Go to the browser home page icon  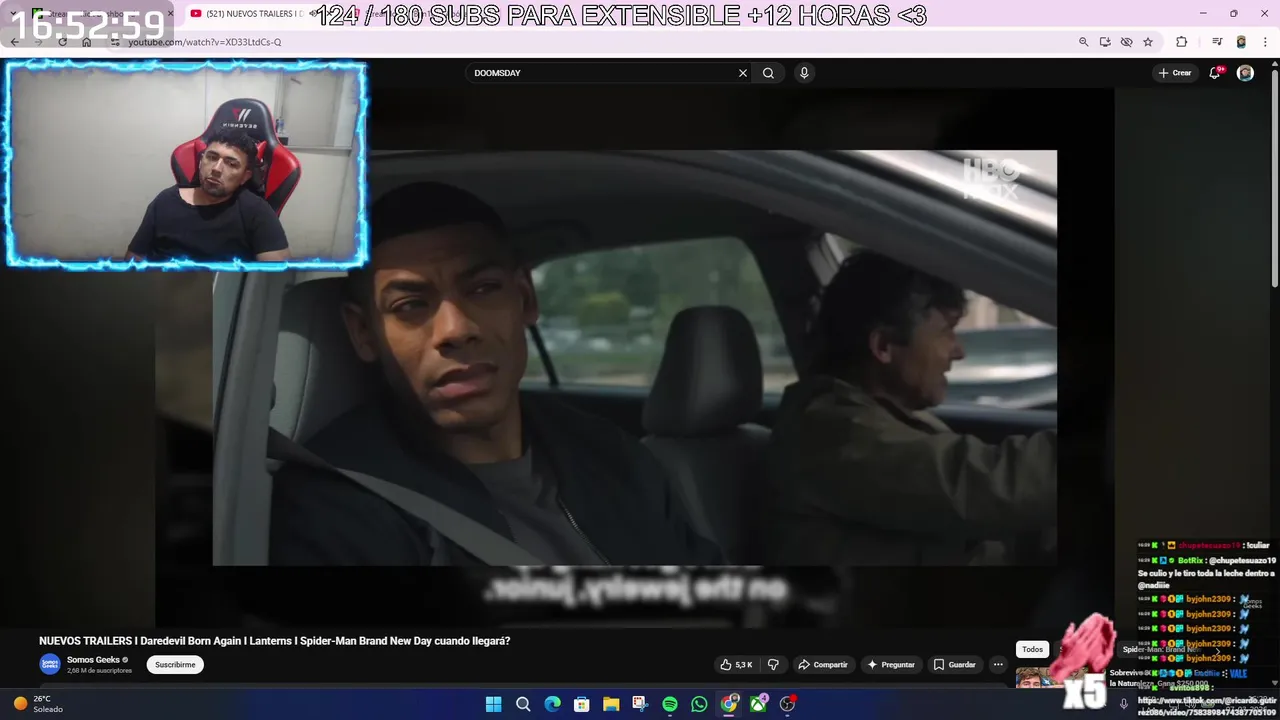pos(87,42)
